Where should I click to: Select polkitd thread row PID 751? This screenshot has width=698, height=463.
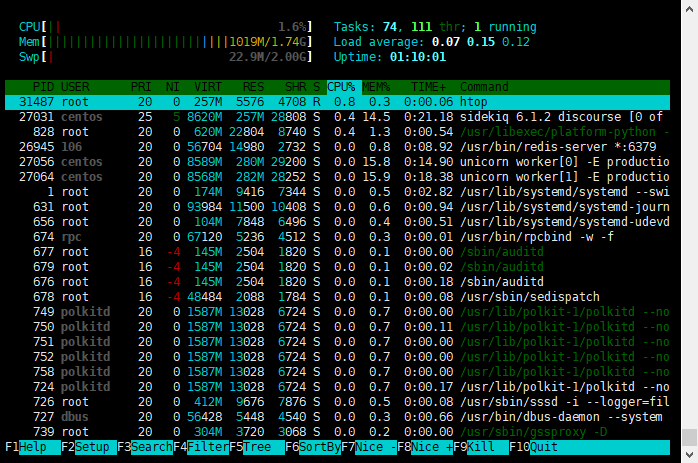pyautogui.click(x=337, y=342)
